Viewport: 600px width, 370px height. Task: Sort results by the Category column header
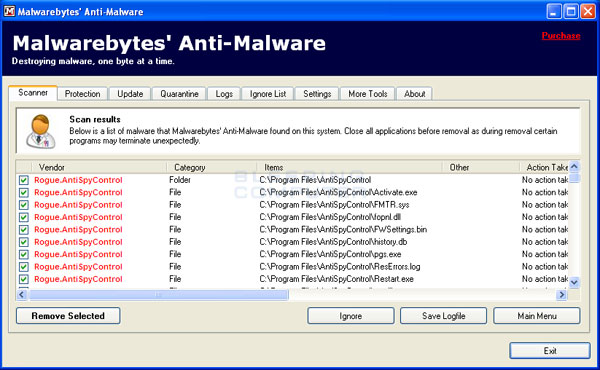tap(212, 167)
